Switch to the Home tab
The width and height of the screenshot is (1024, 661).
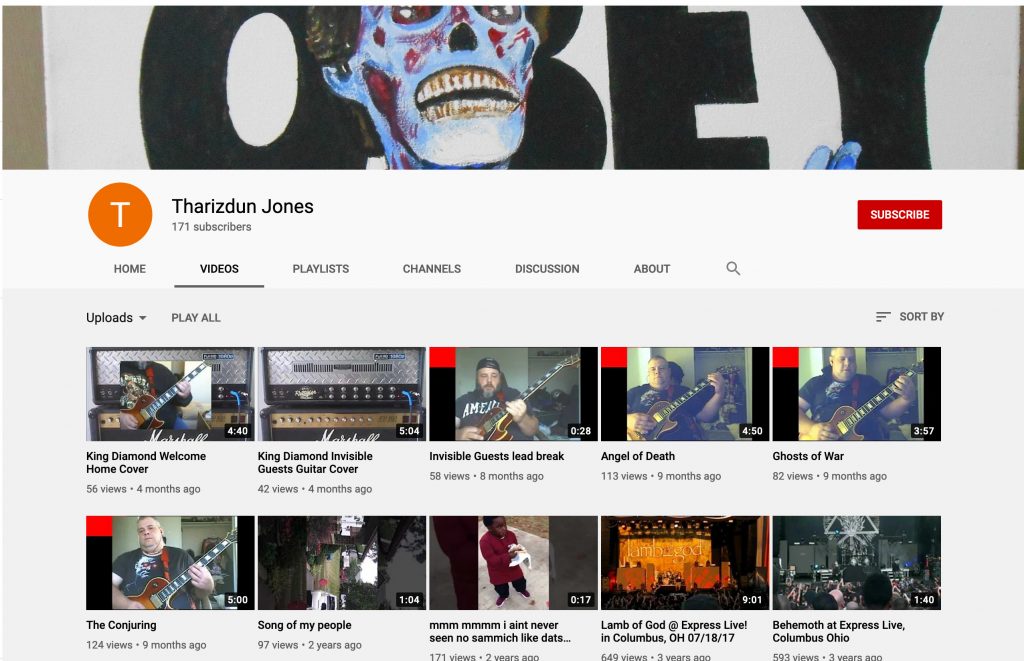(129, 268)
